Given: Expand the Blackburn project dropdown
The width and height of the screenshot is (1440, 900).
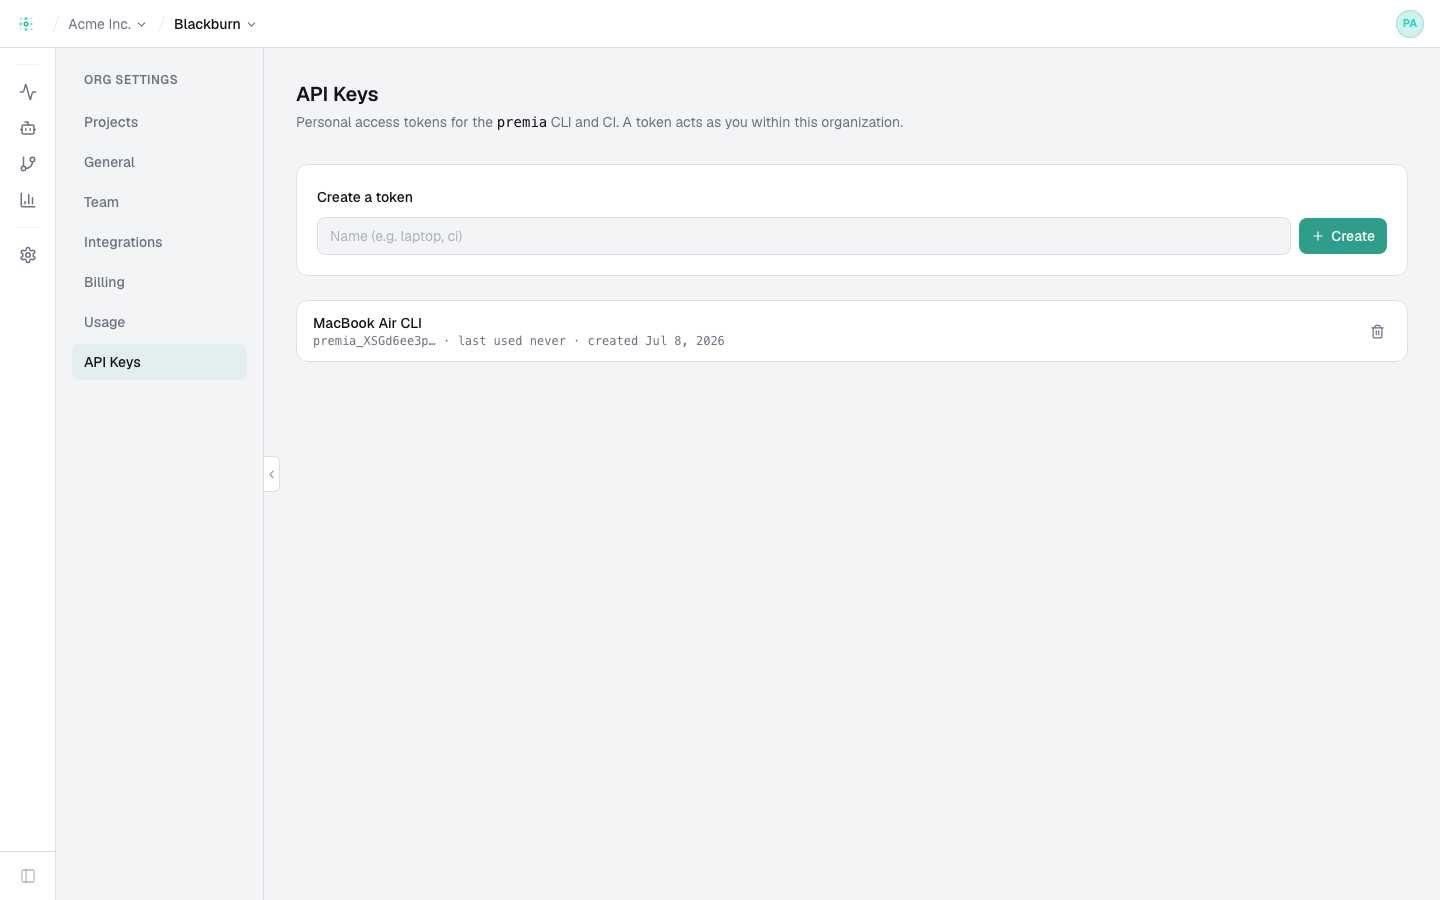Looking at the screenshot, I should click(215, 24).
